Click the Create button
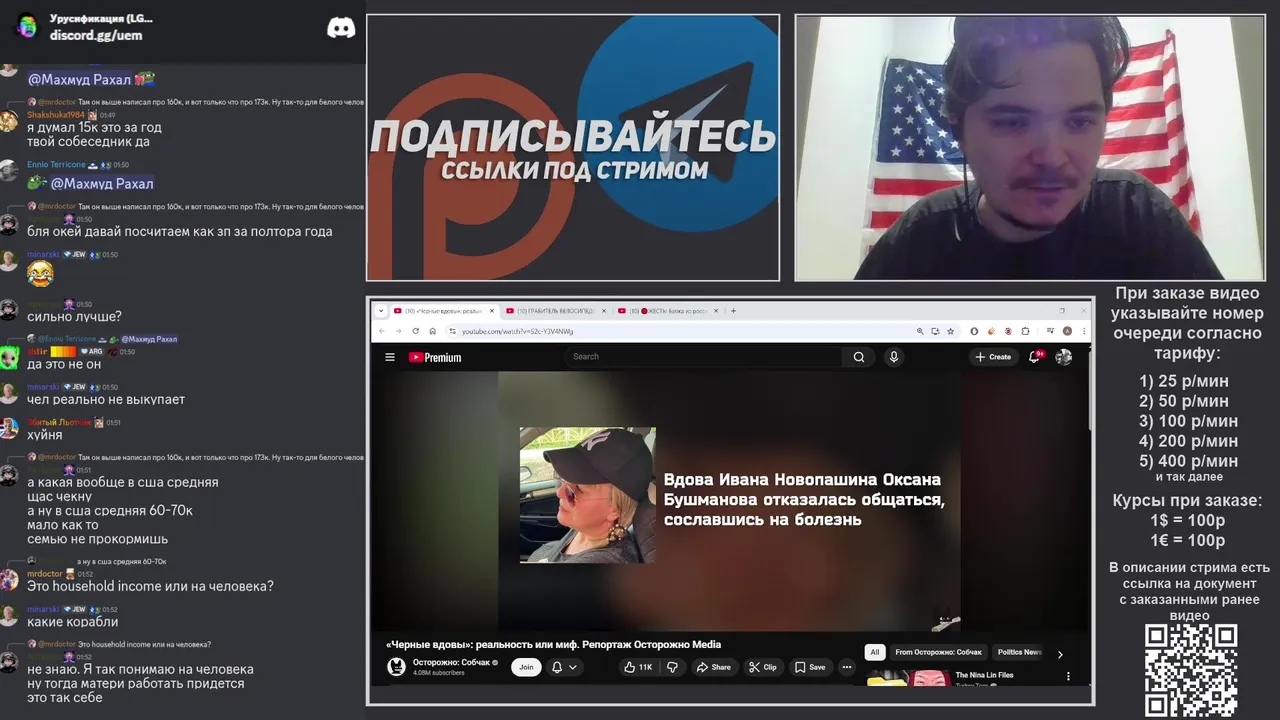Image resolution: width=1280 pixels, height=720 pixels. [993, 357]
